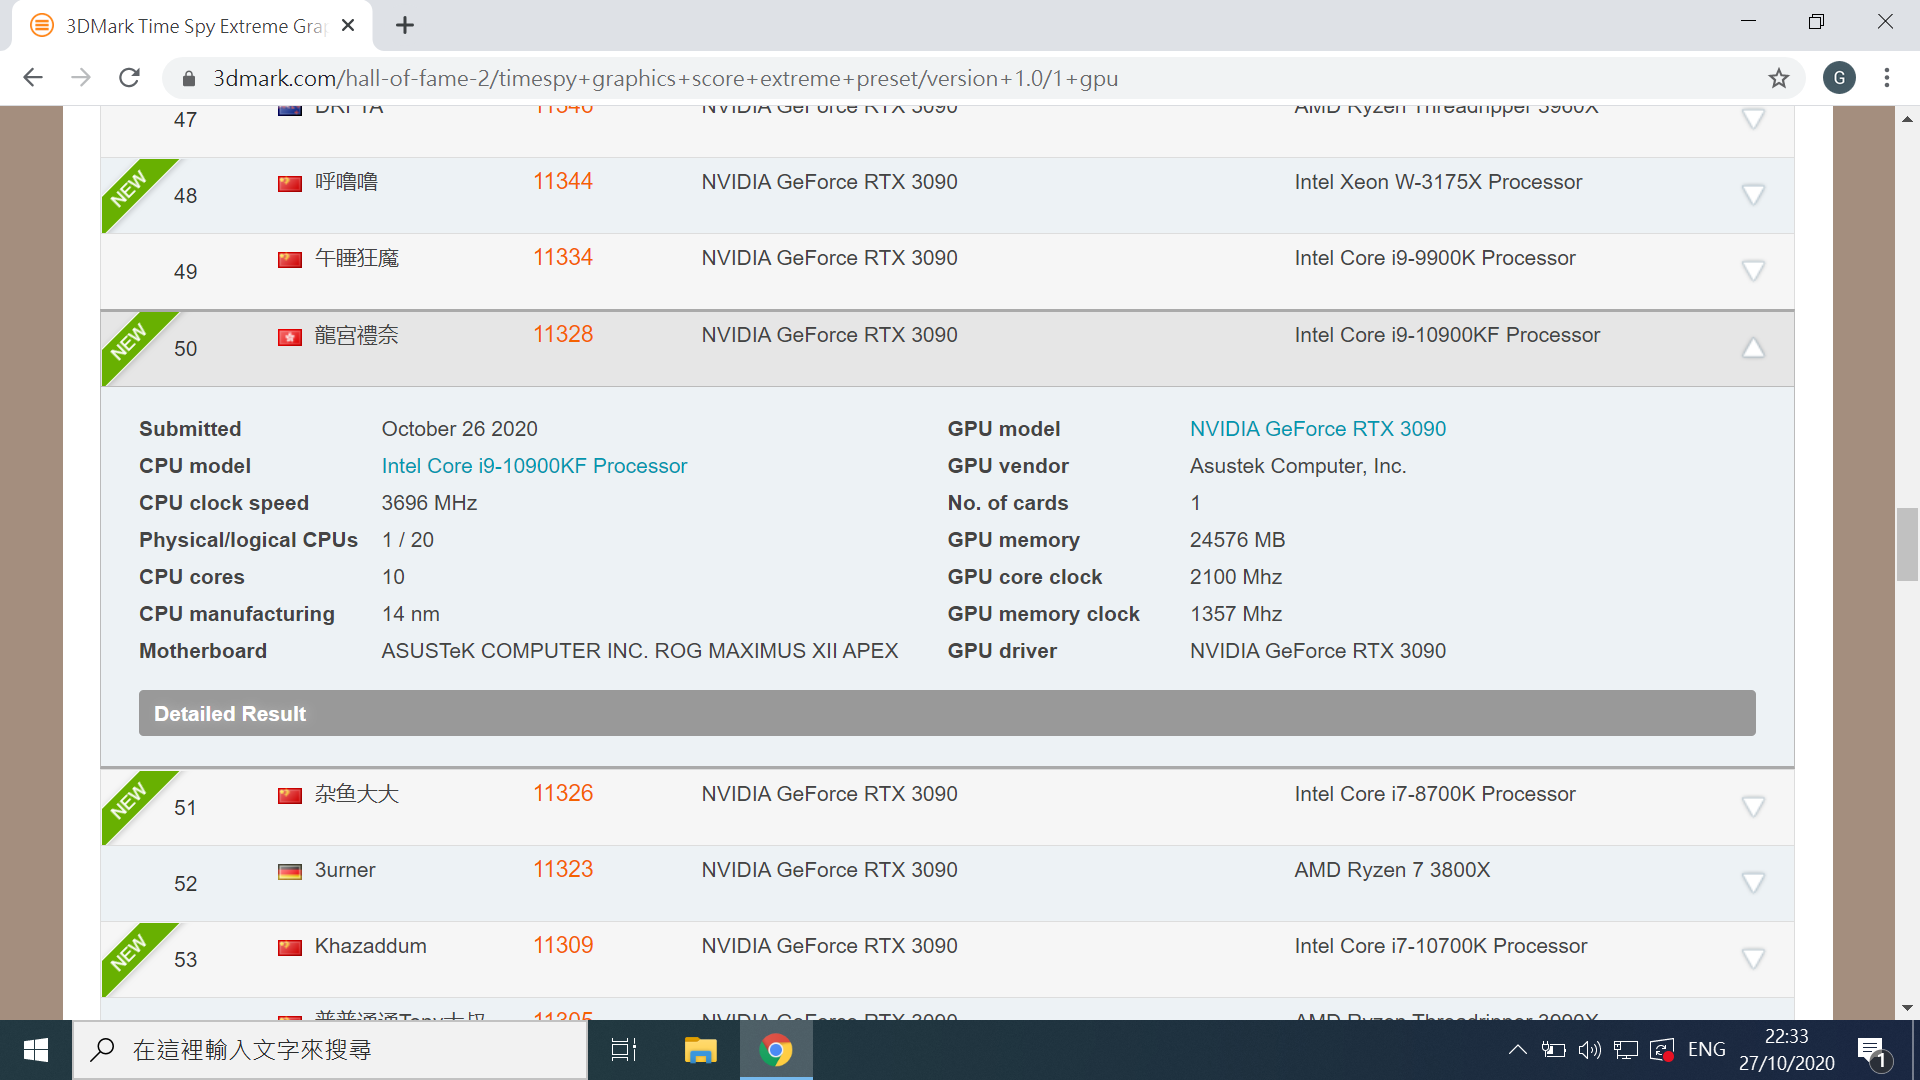Click the address bar URL

(665, 78)
